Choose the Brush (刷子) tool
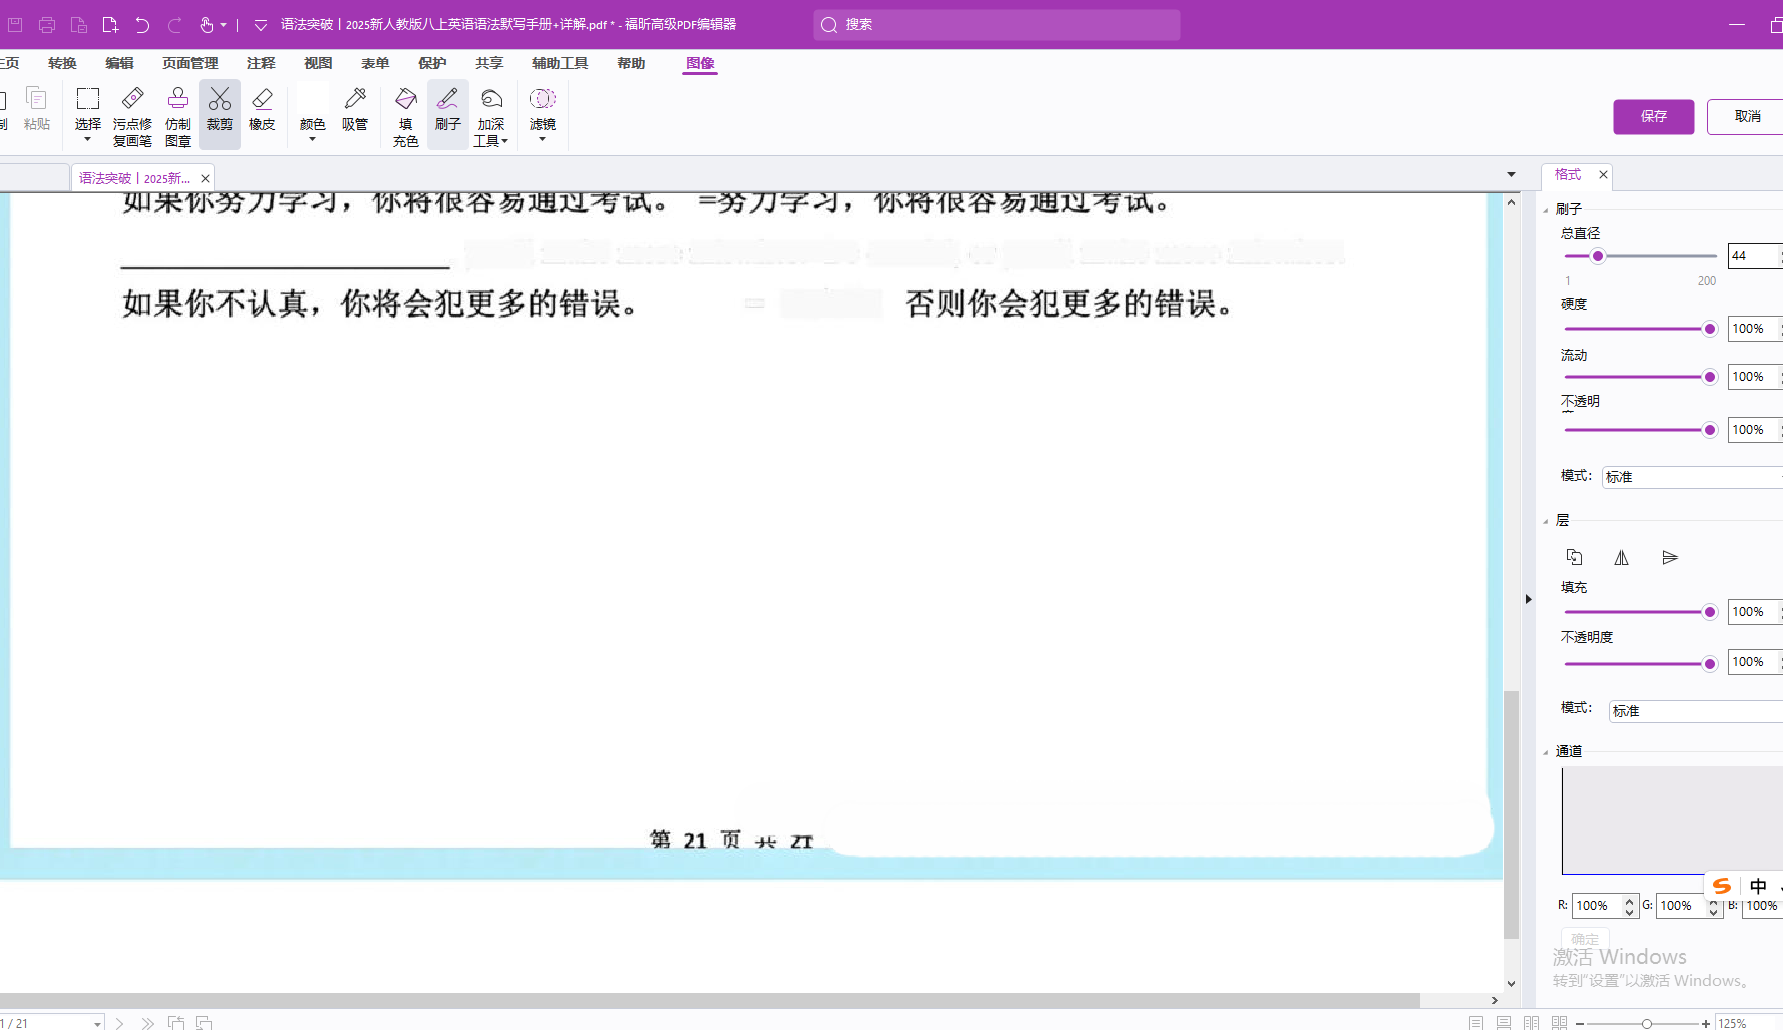 pyautogui.click(x=447, y=110)
